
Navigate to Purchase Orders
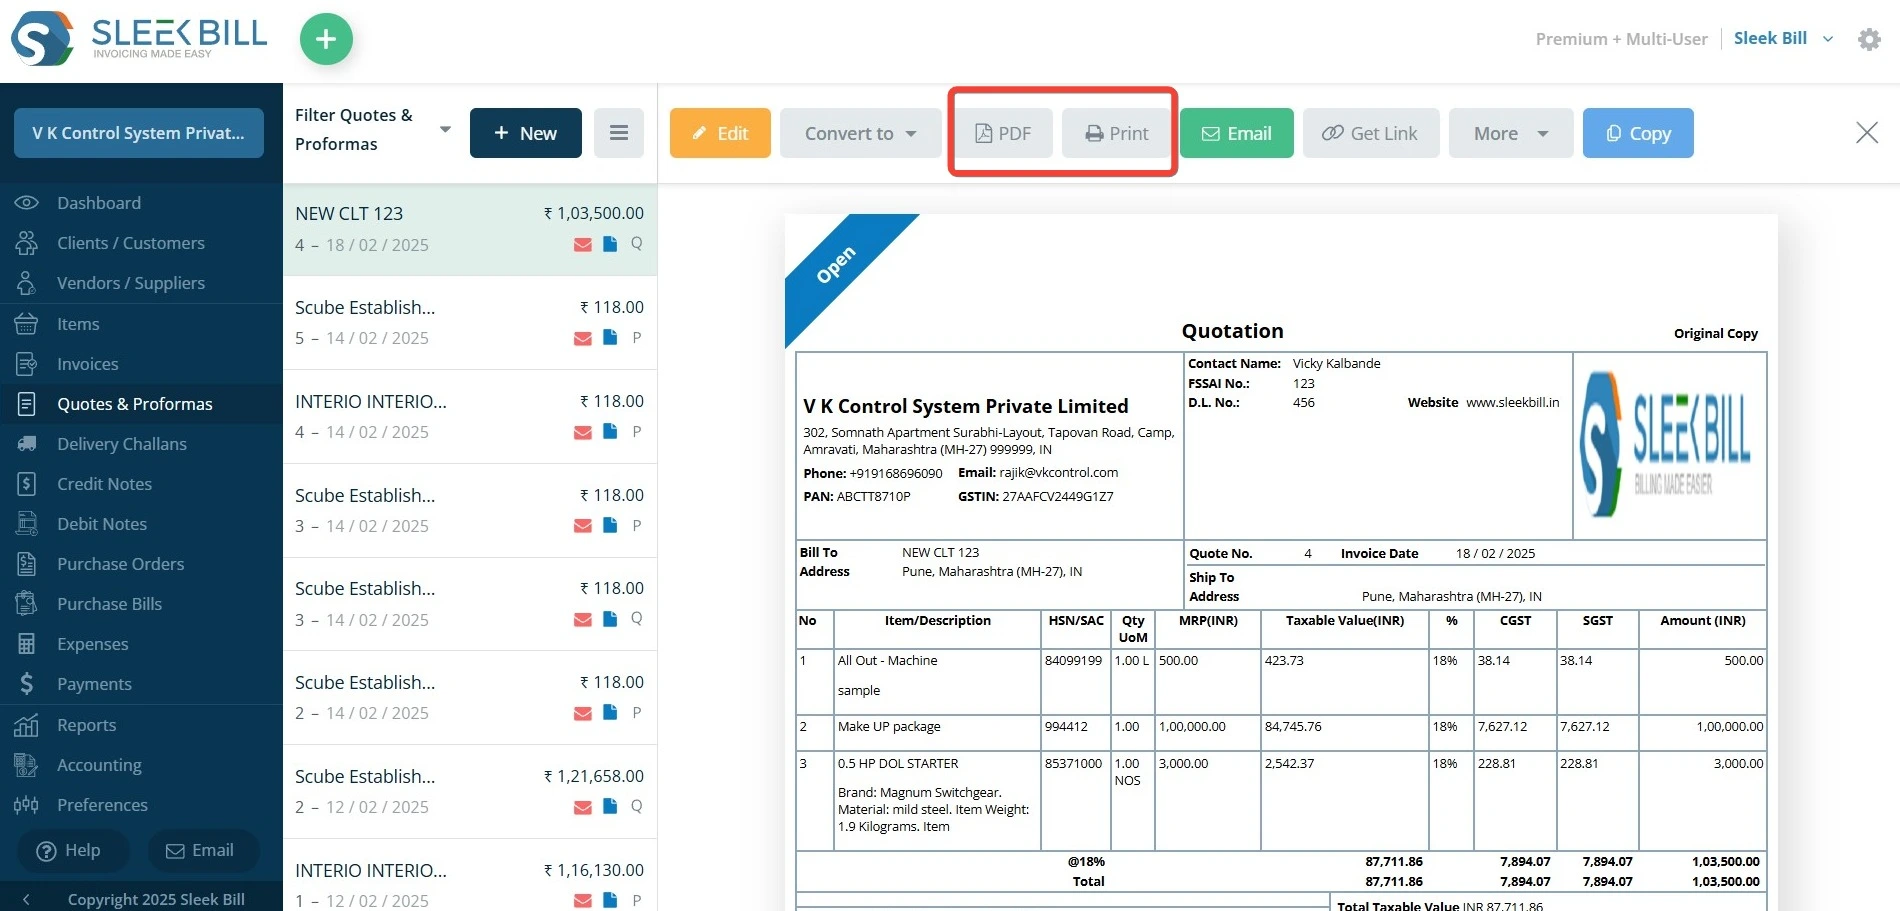pyautogui.click(x=121, y=564)
